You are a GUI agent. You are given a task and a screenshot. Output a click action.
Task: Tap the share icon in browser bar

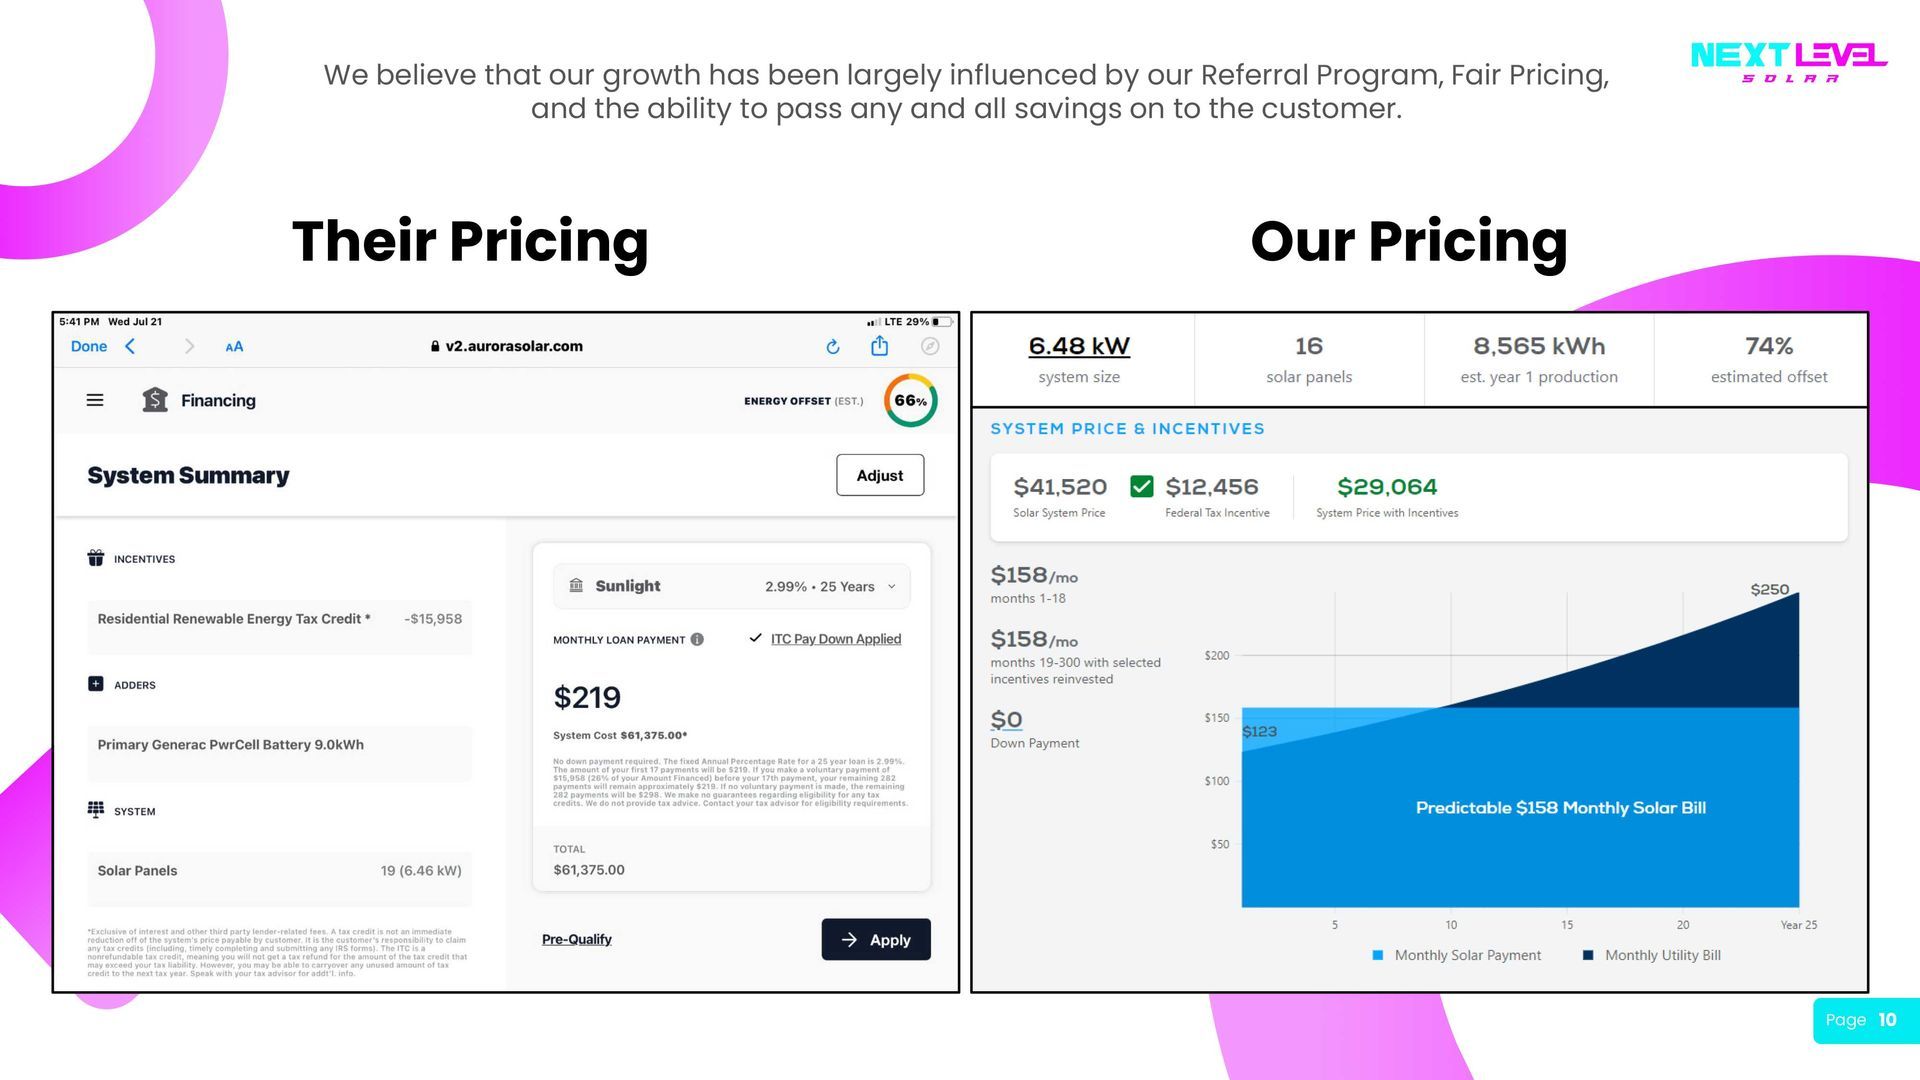point(880,346)
